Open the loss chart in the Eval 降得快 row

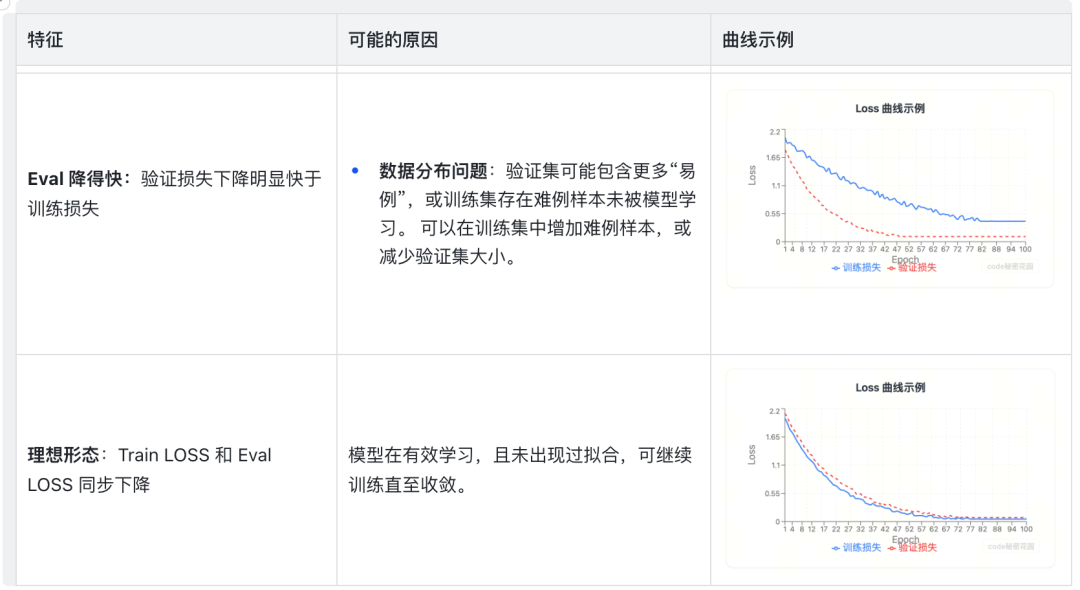890,188
